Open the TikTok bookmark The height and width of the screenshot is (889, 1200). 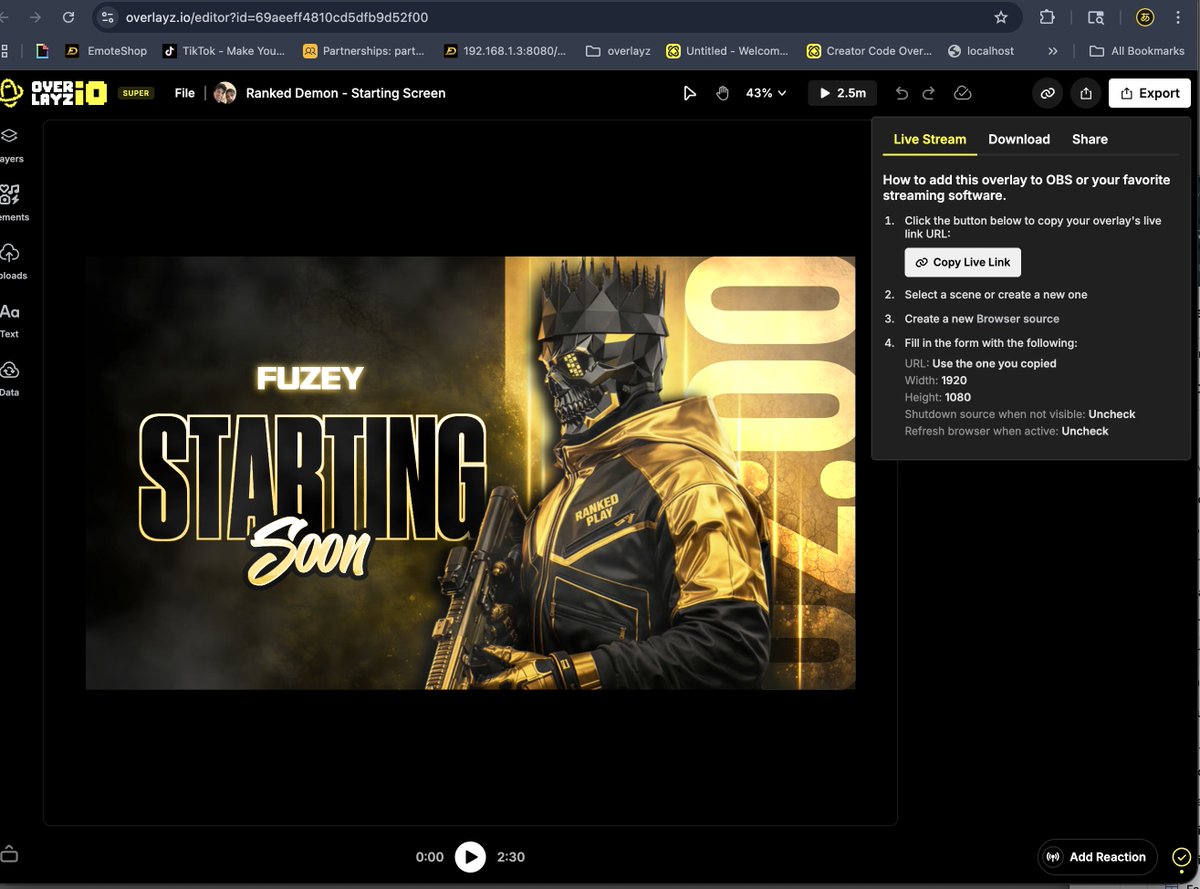[224, 51]
